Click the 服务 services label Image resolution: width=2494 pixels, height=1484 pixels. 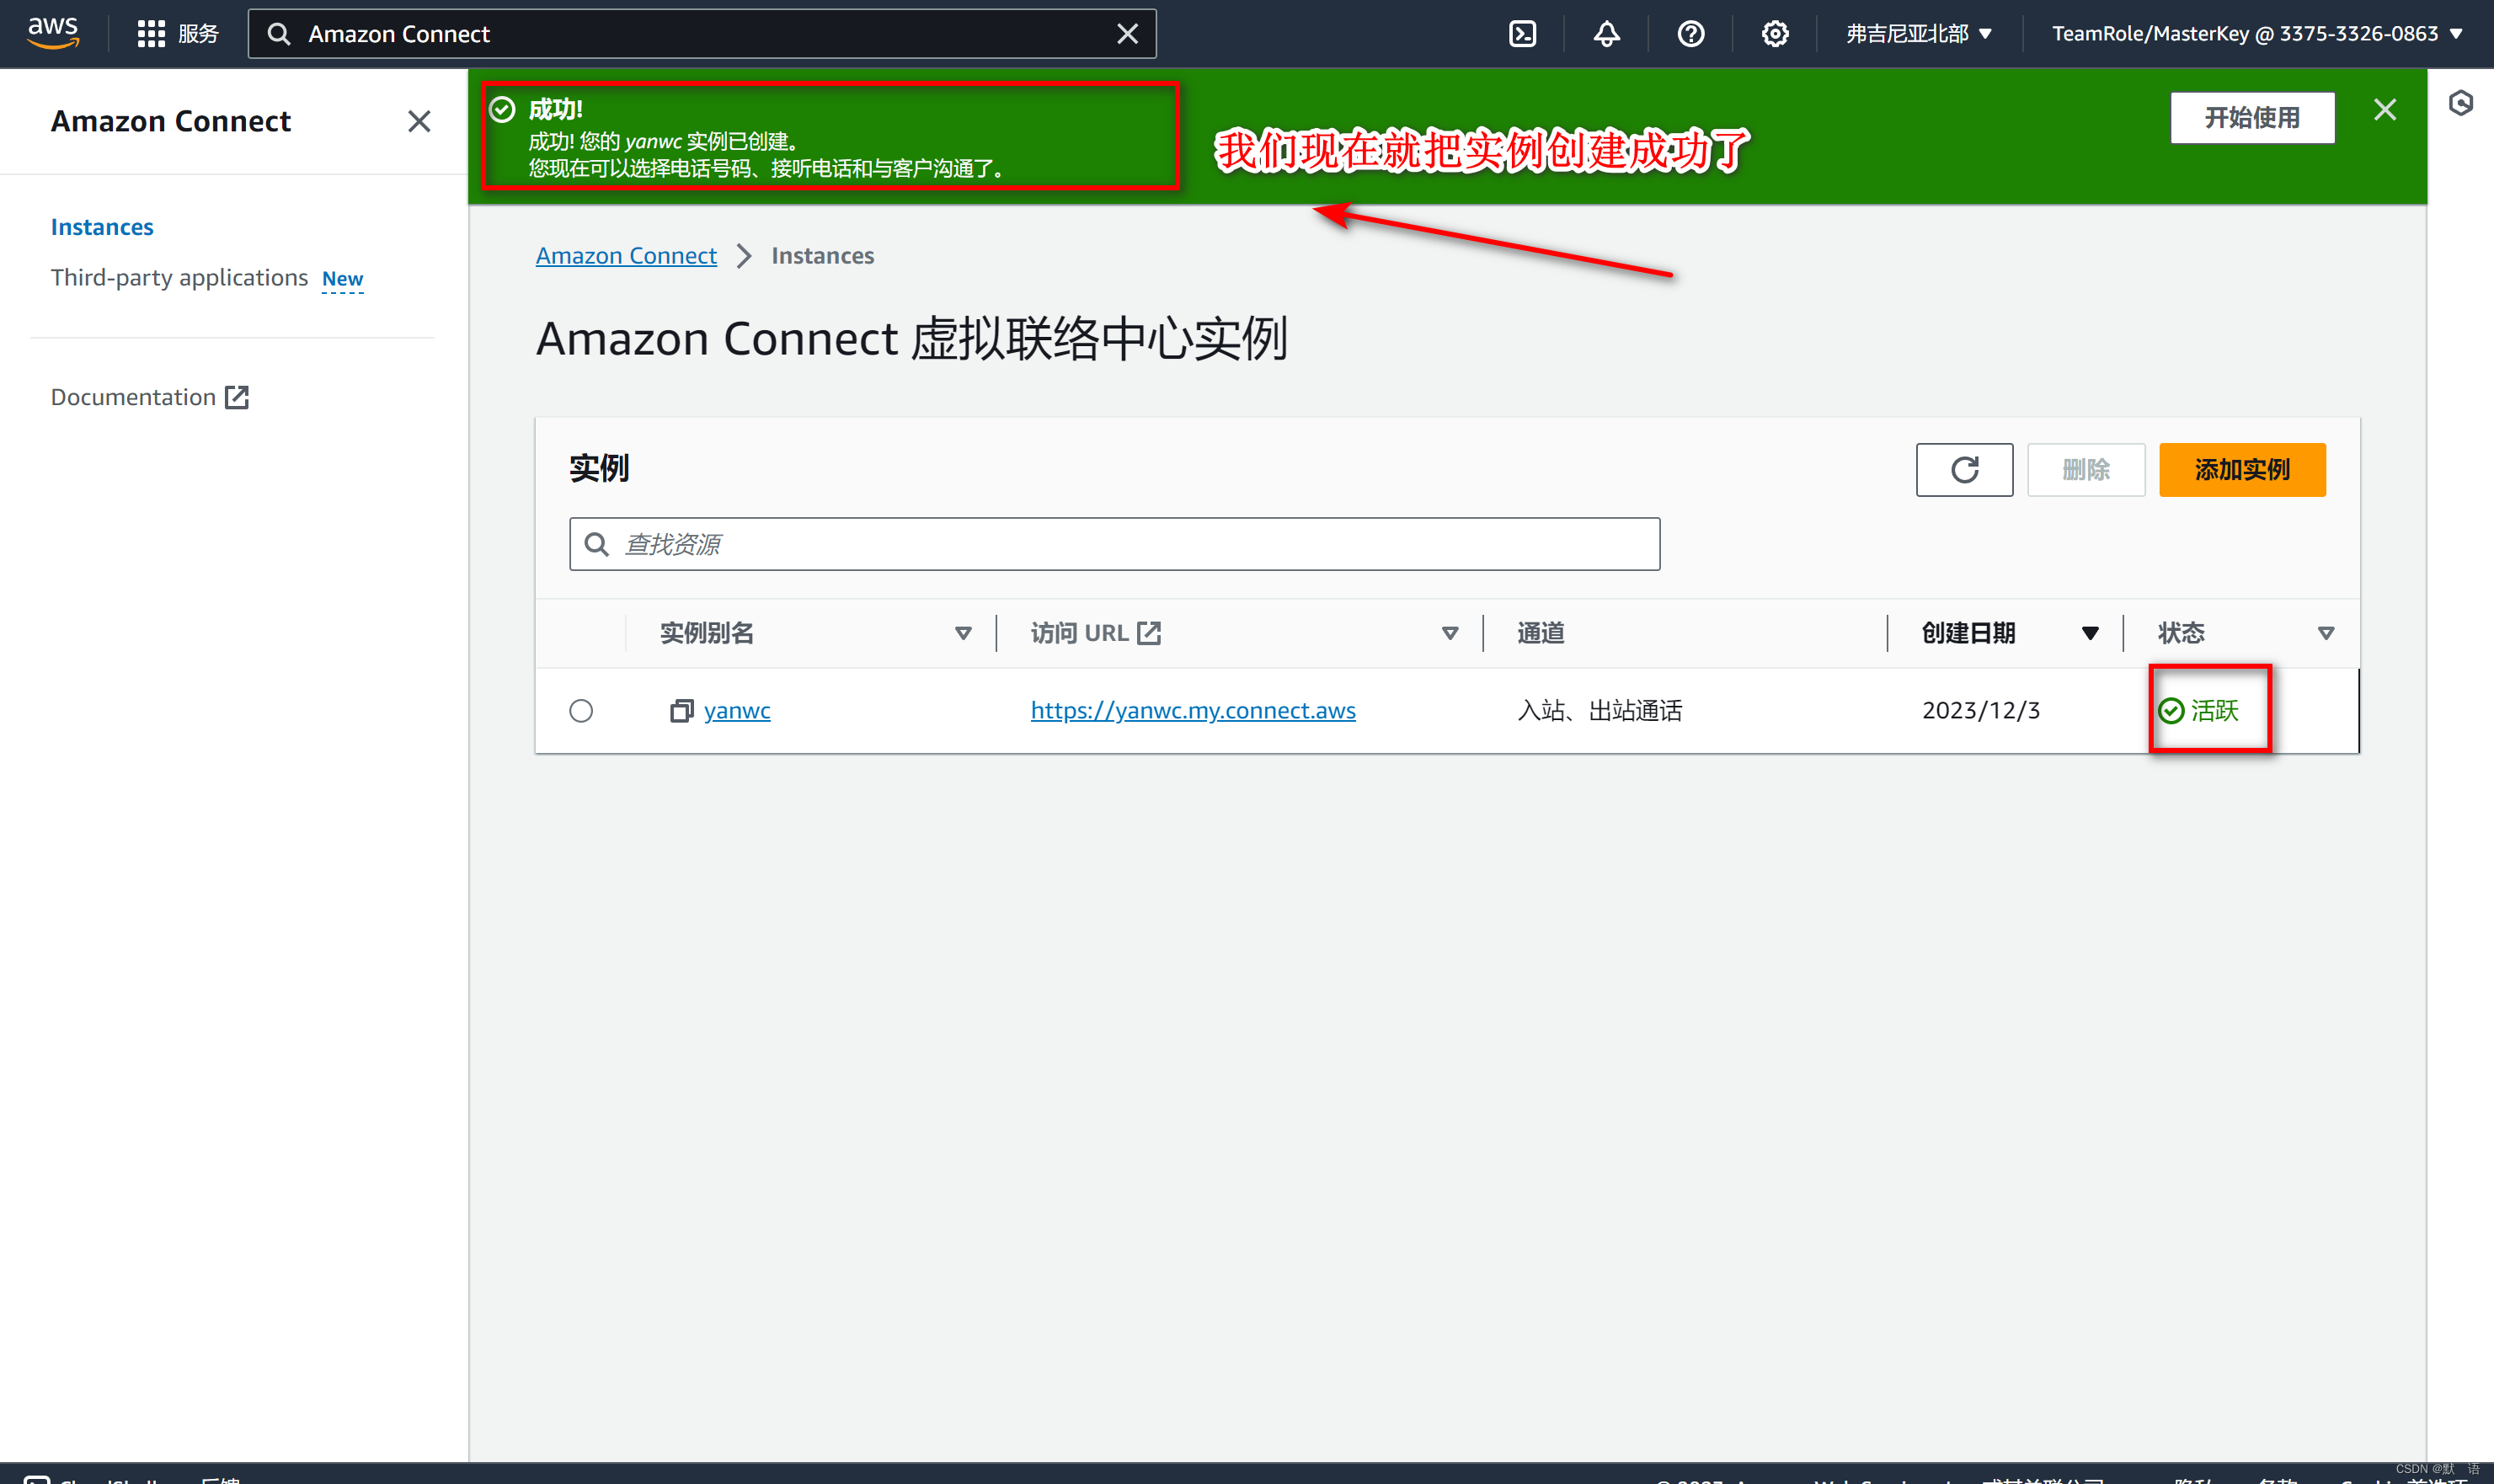tap(198, 34)
